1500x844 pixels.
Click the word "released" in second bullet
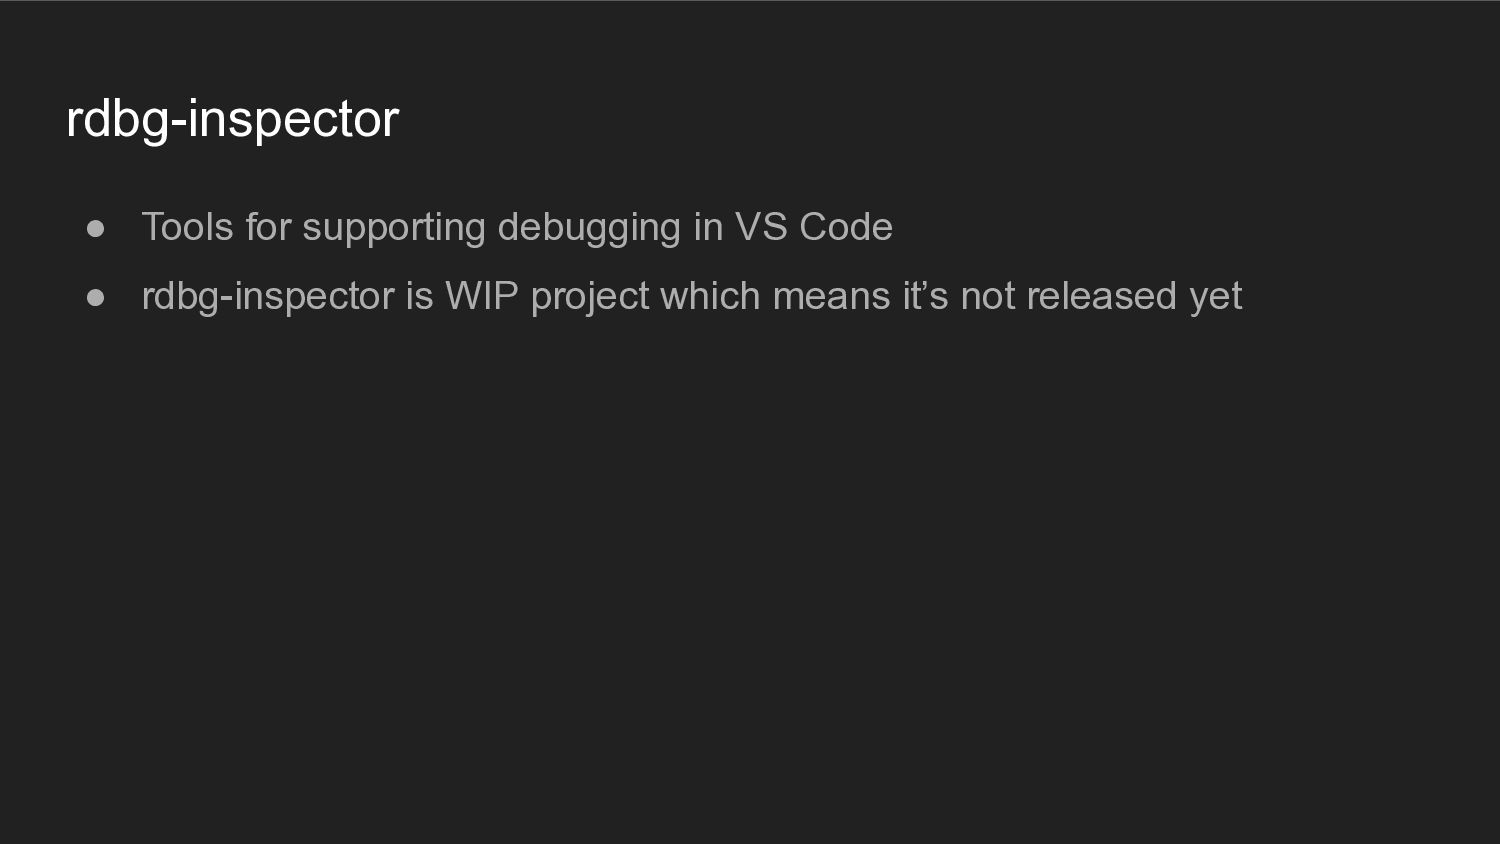coord(1102,296)
